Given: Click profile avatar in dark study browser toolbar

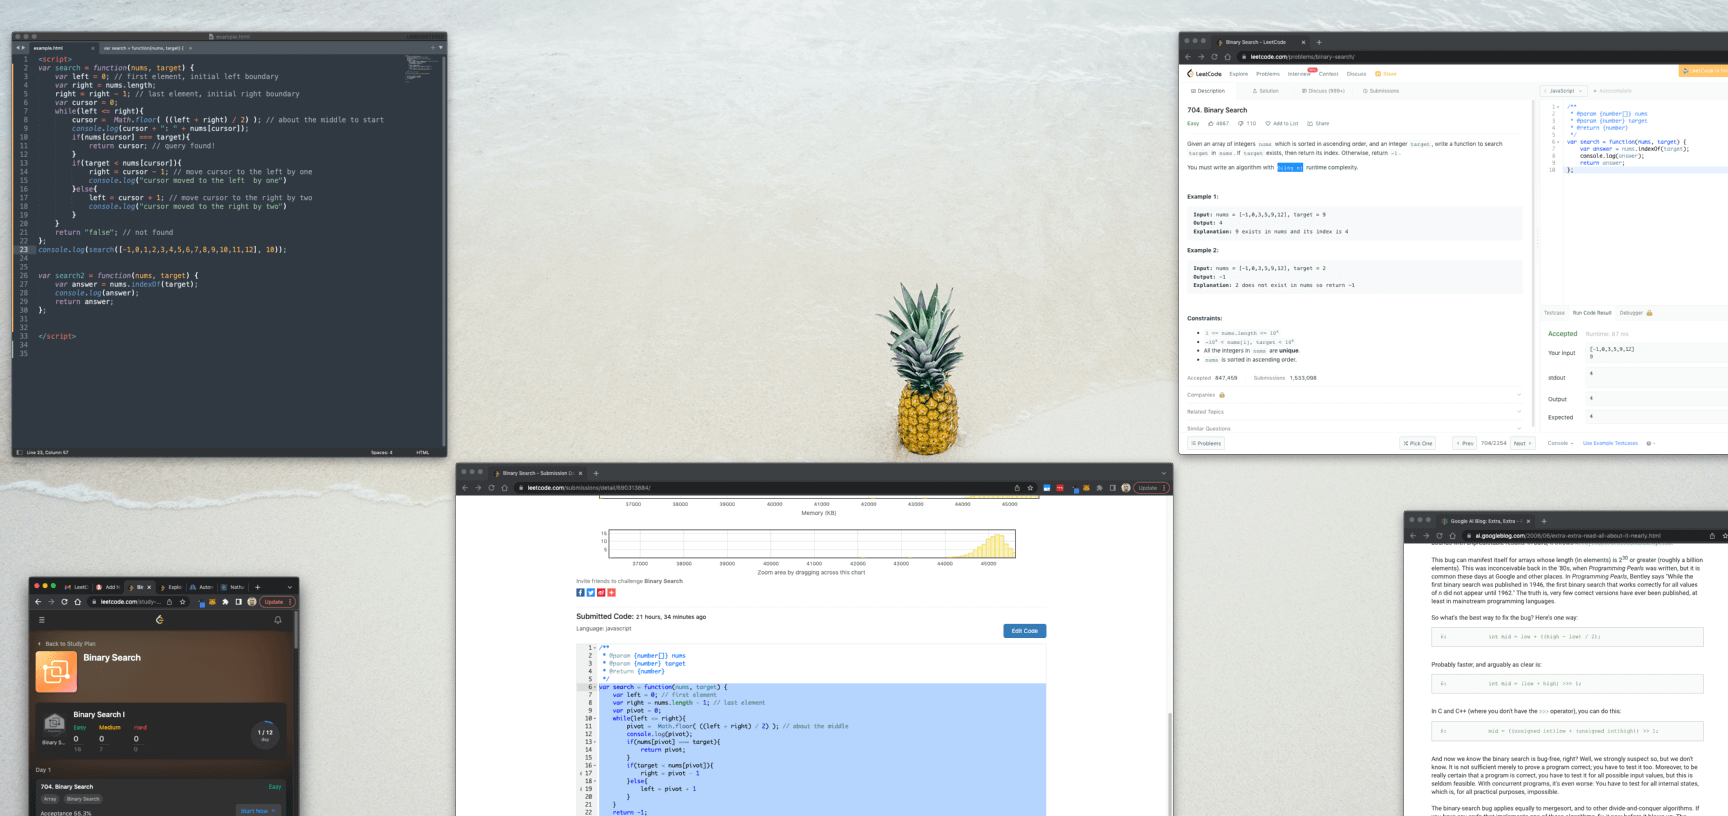Looking at the screenshot, I should 251,602.
